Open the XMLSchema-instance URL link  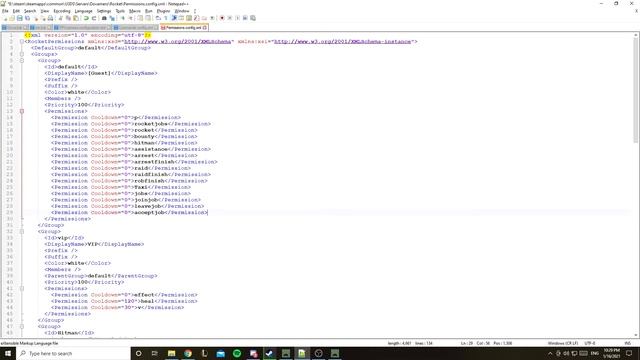point(343,42)
